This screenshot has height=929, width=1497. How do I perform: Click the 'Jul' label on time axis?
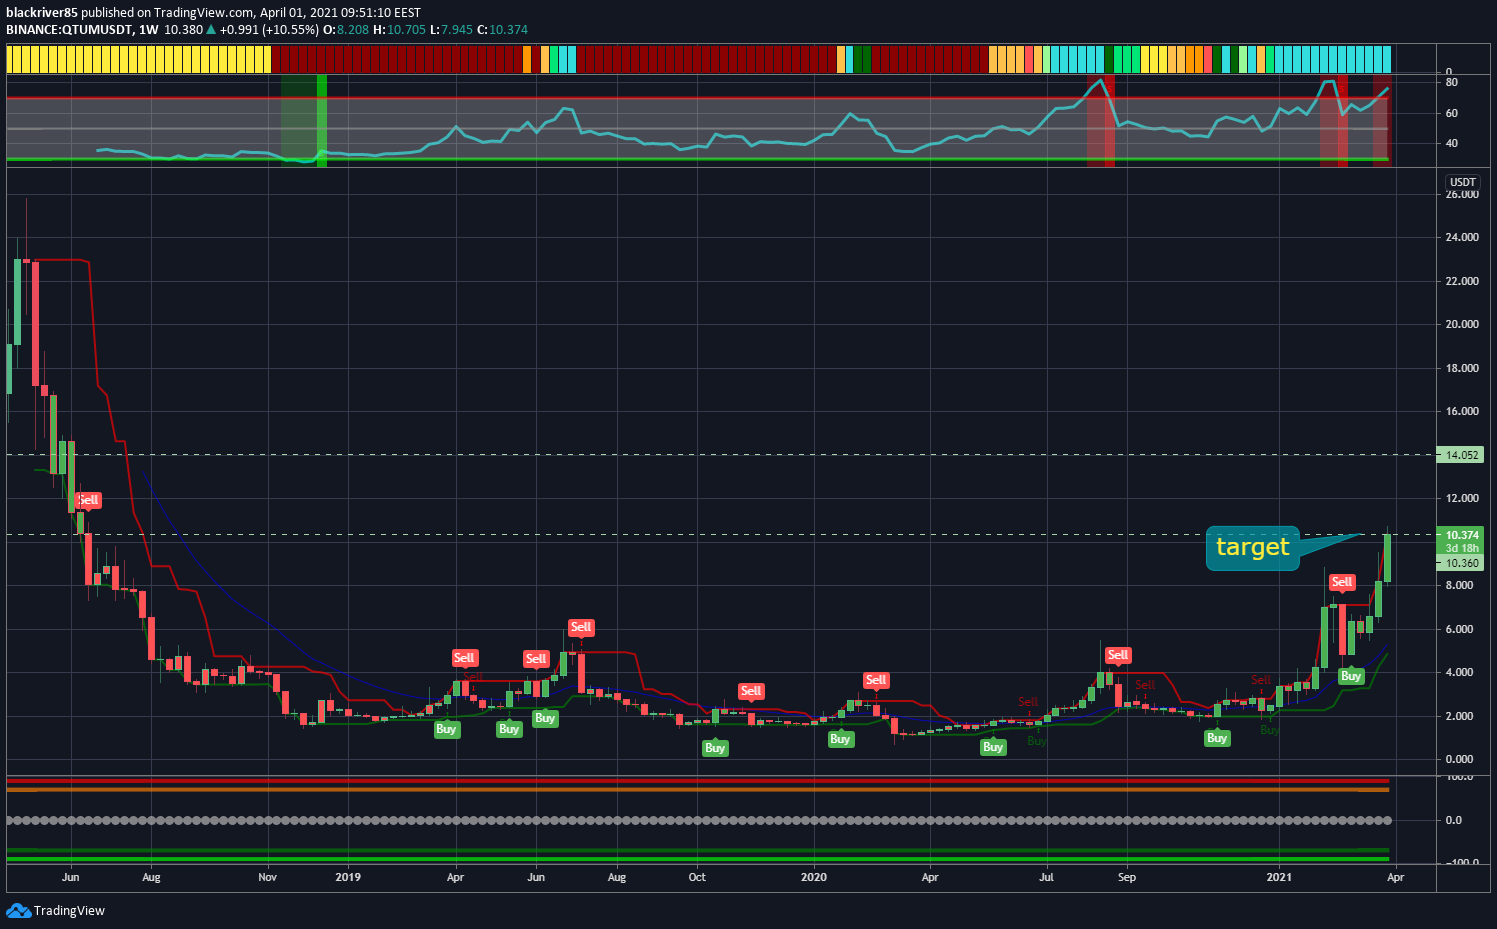click(x=1046, y=878)
